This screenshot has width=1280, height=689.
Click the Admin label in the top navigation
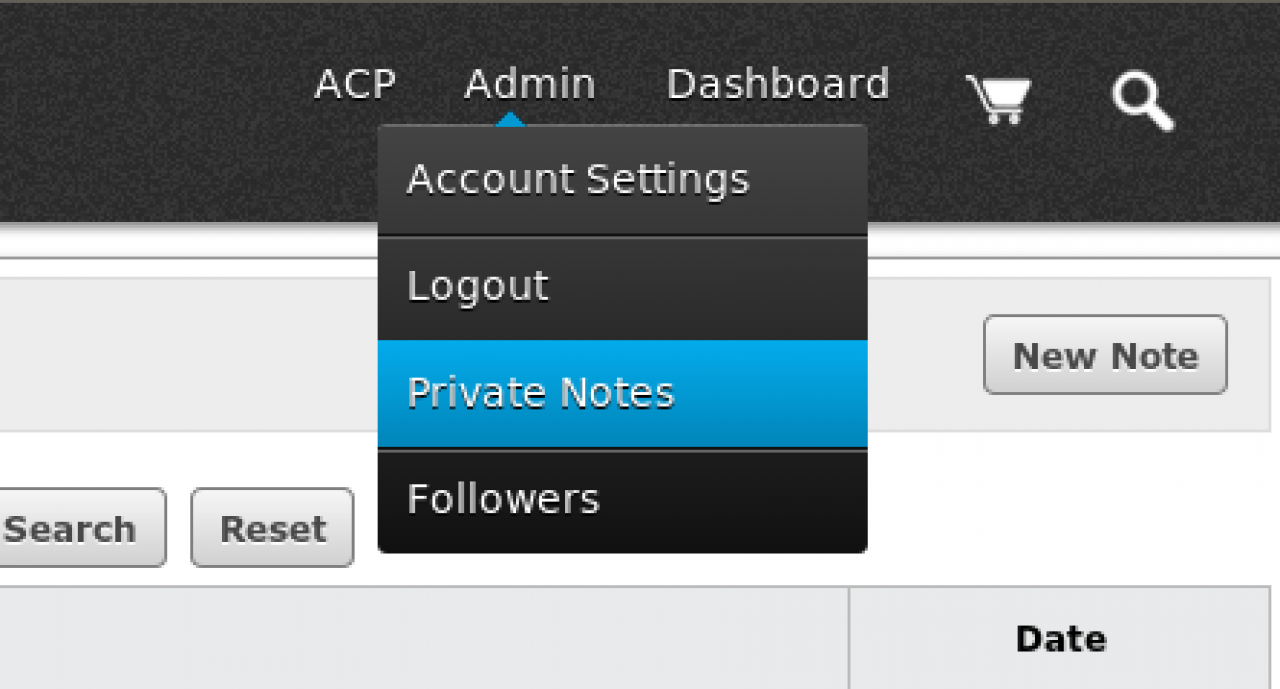(x=529, y=85)
